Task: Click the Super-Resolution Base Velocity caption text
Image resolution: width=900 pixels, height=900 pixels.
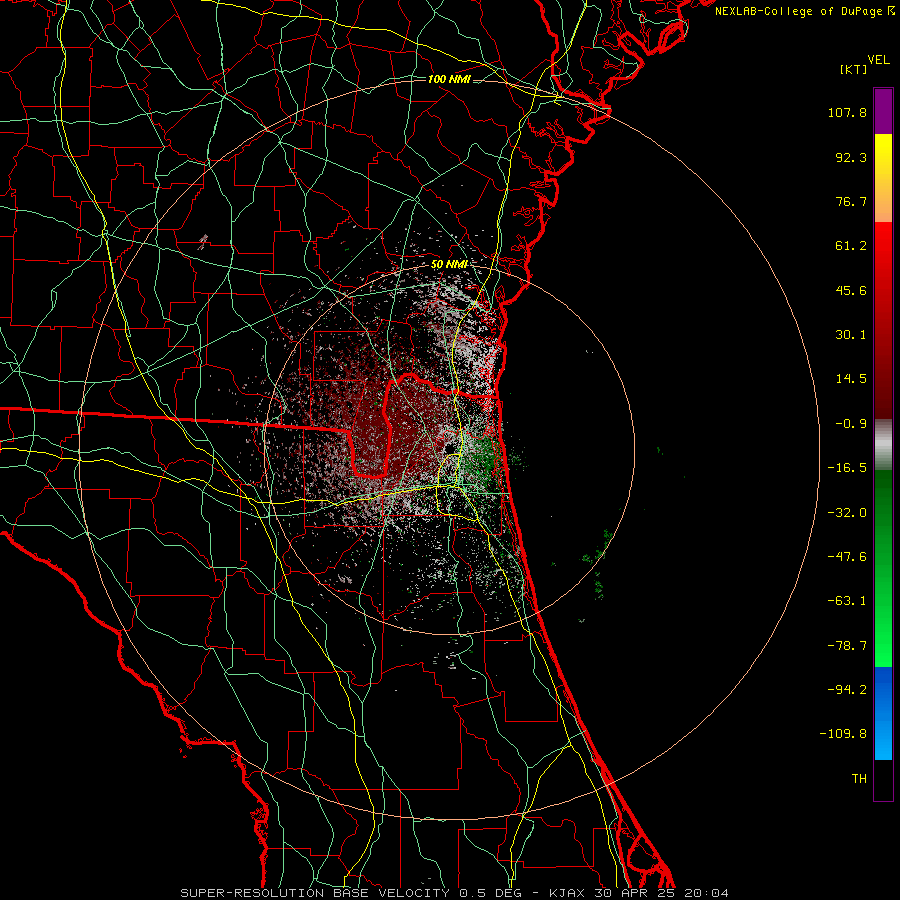Action: [x=455, y=893]
